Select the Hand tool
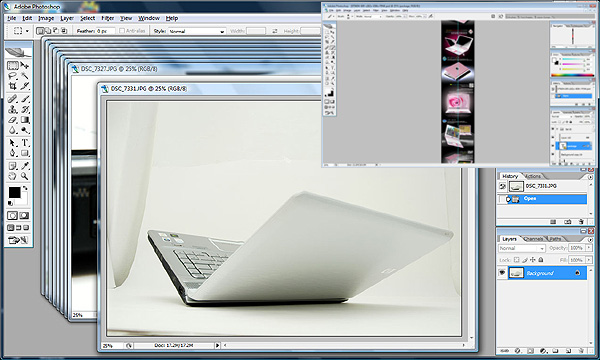The image size is (600, 360). (x=13, y=176)
